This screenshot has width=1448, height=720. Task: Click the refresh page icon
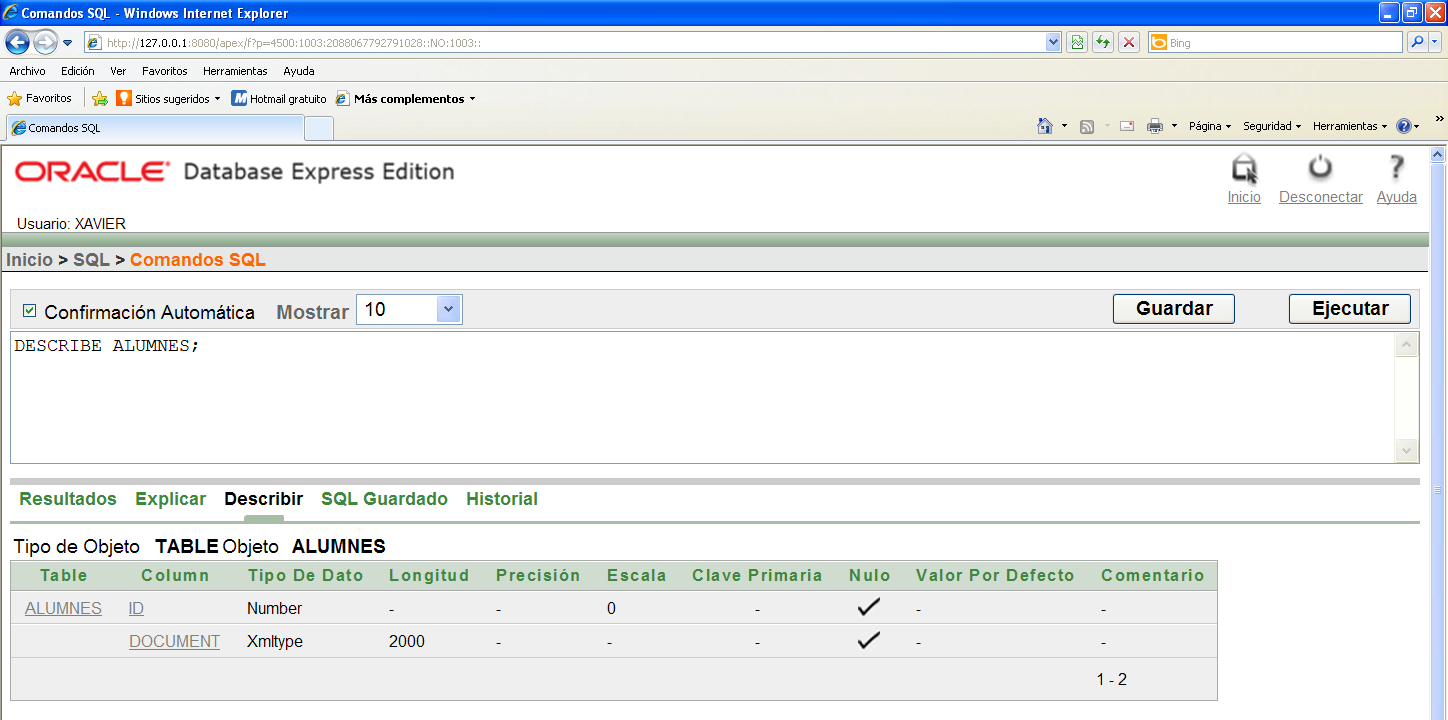(x=1103, y=43)
